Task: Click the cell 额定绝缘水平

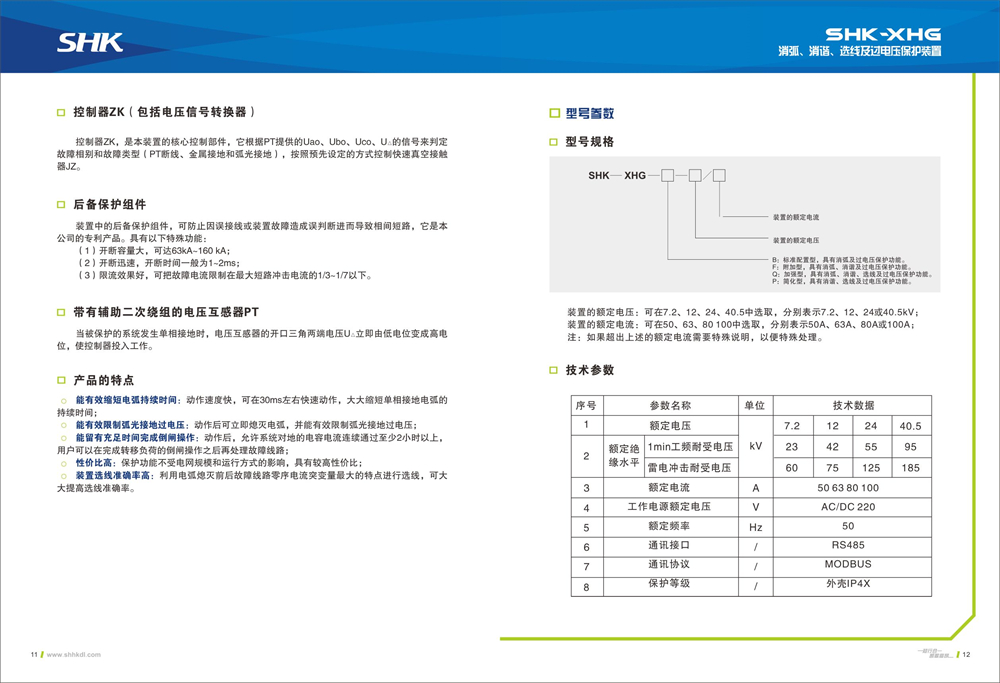Action: pyautogui.click(x=624, y=456)
